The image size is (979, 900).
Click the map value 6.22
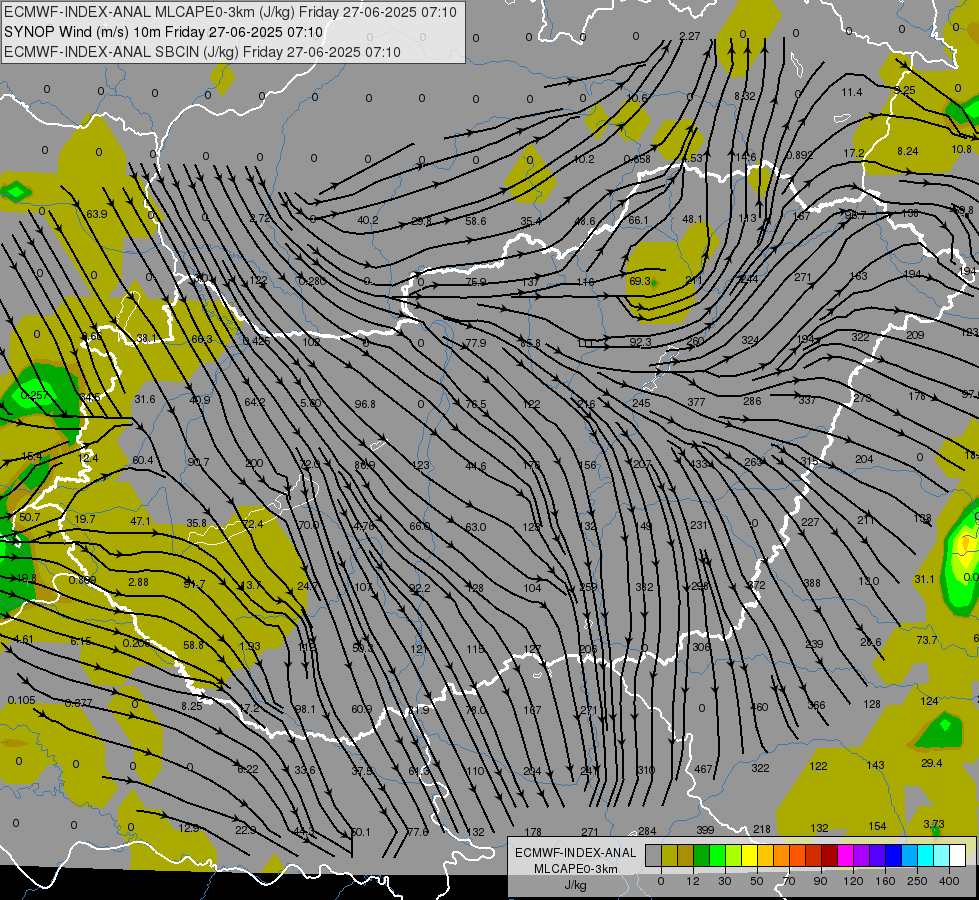(248, 769)
